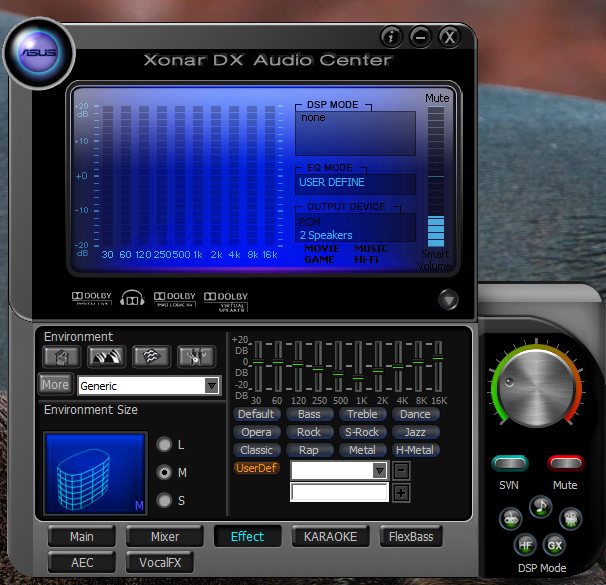Click the 250 Hz EQ slider
This screenshot has height=585, width=606.
point(318,366)
